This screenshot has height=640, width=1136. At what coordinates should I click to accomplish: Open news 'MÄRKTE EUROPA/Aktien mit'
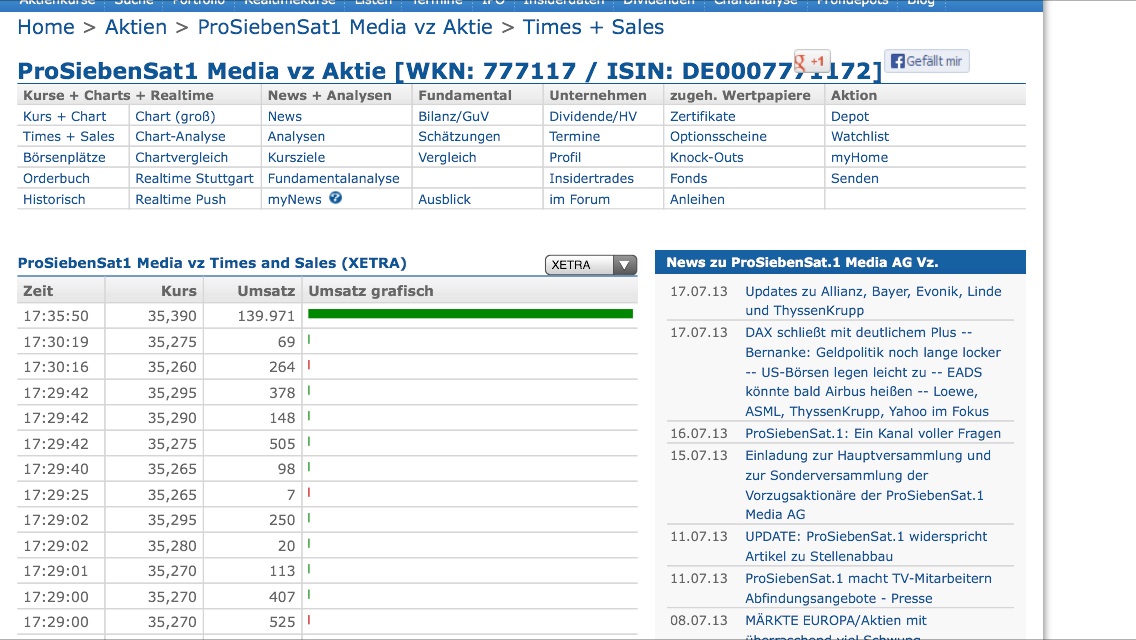point(836,628)
